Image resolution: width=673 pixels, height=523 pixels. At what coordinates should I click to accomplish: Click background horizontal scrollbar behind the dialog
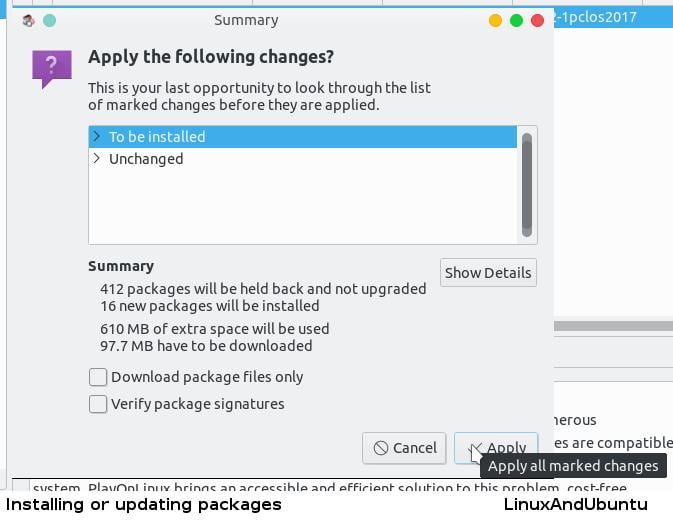pos(612,326)
